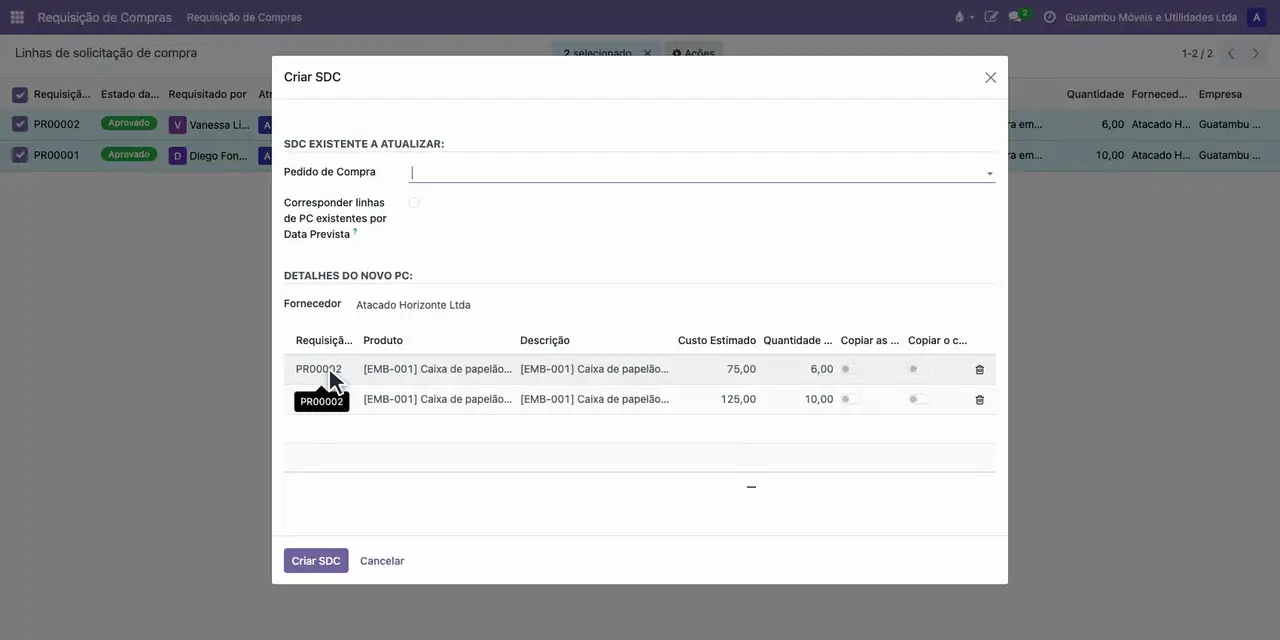Expand the Pedido de Compra dropdown arrow
The width and height of the screenshot is (1280, 640).
990,173
